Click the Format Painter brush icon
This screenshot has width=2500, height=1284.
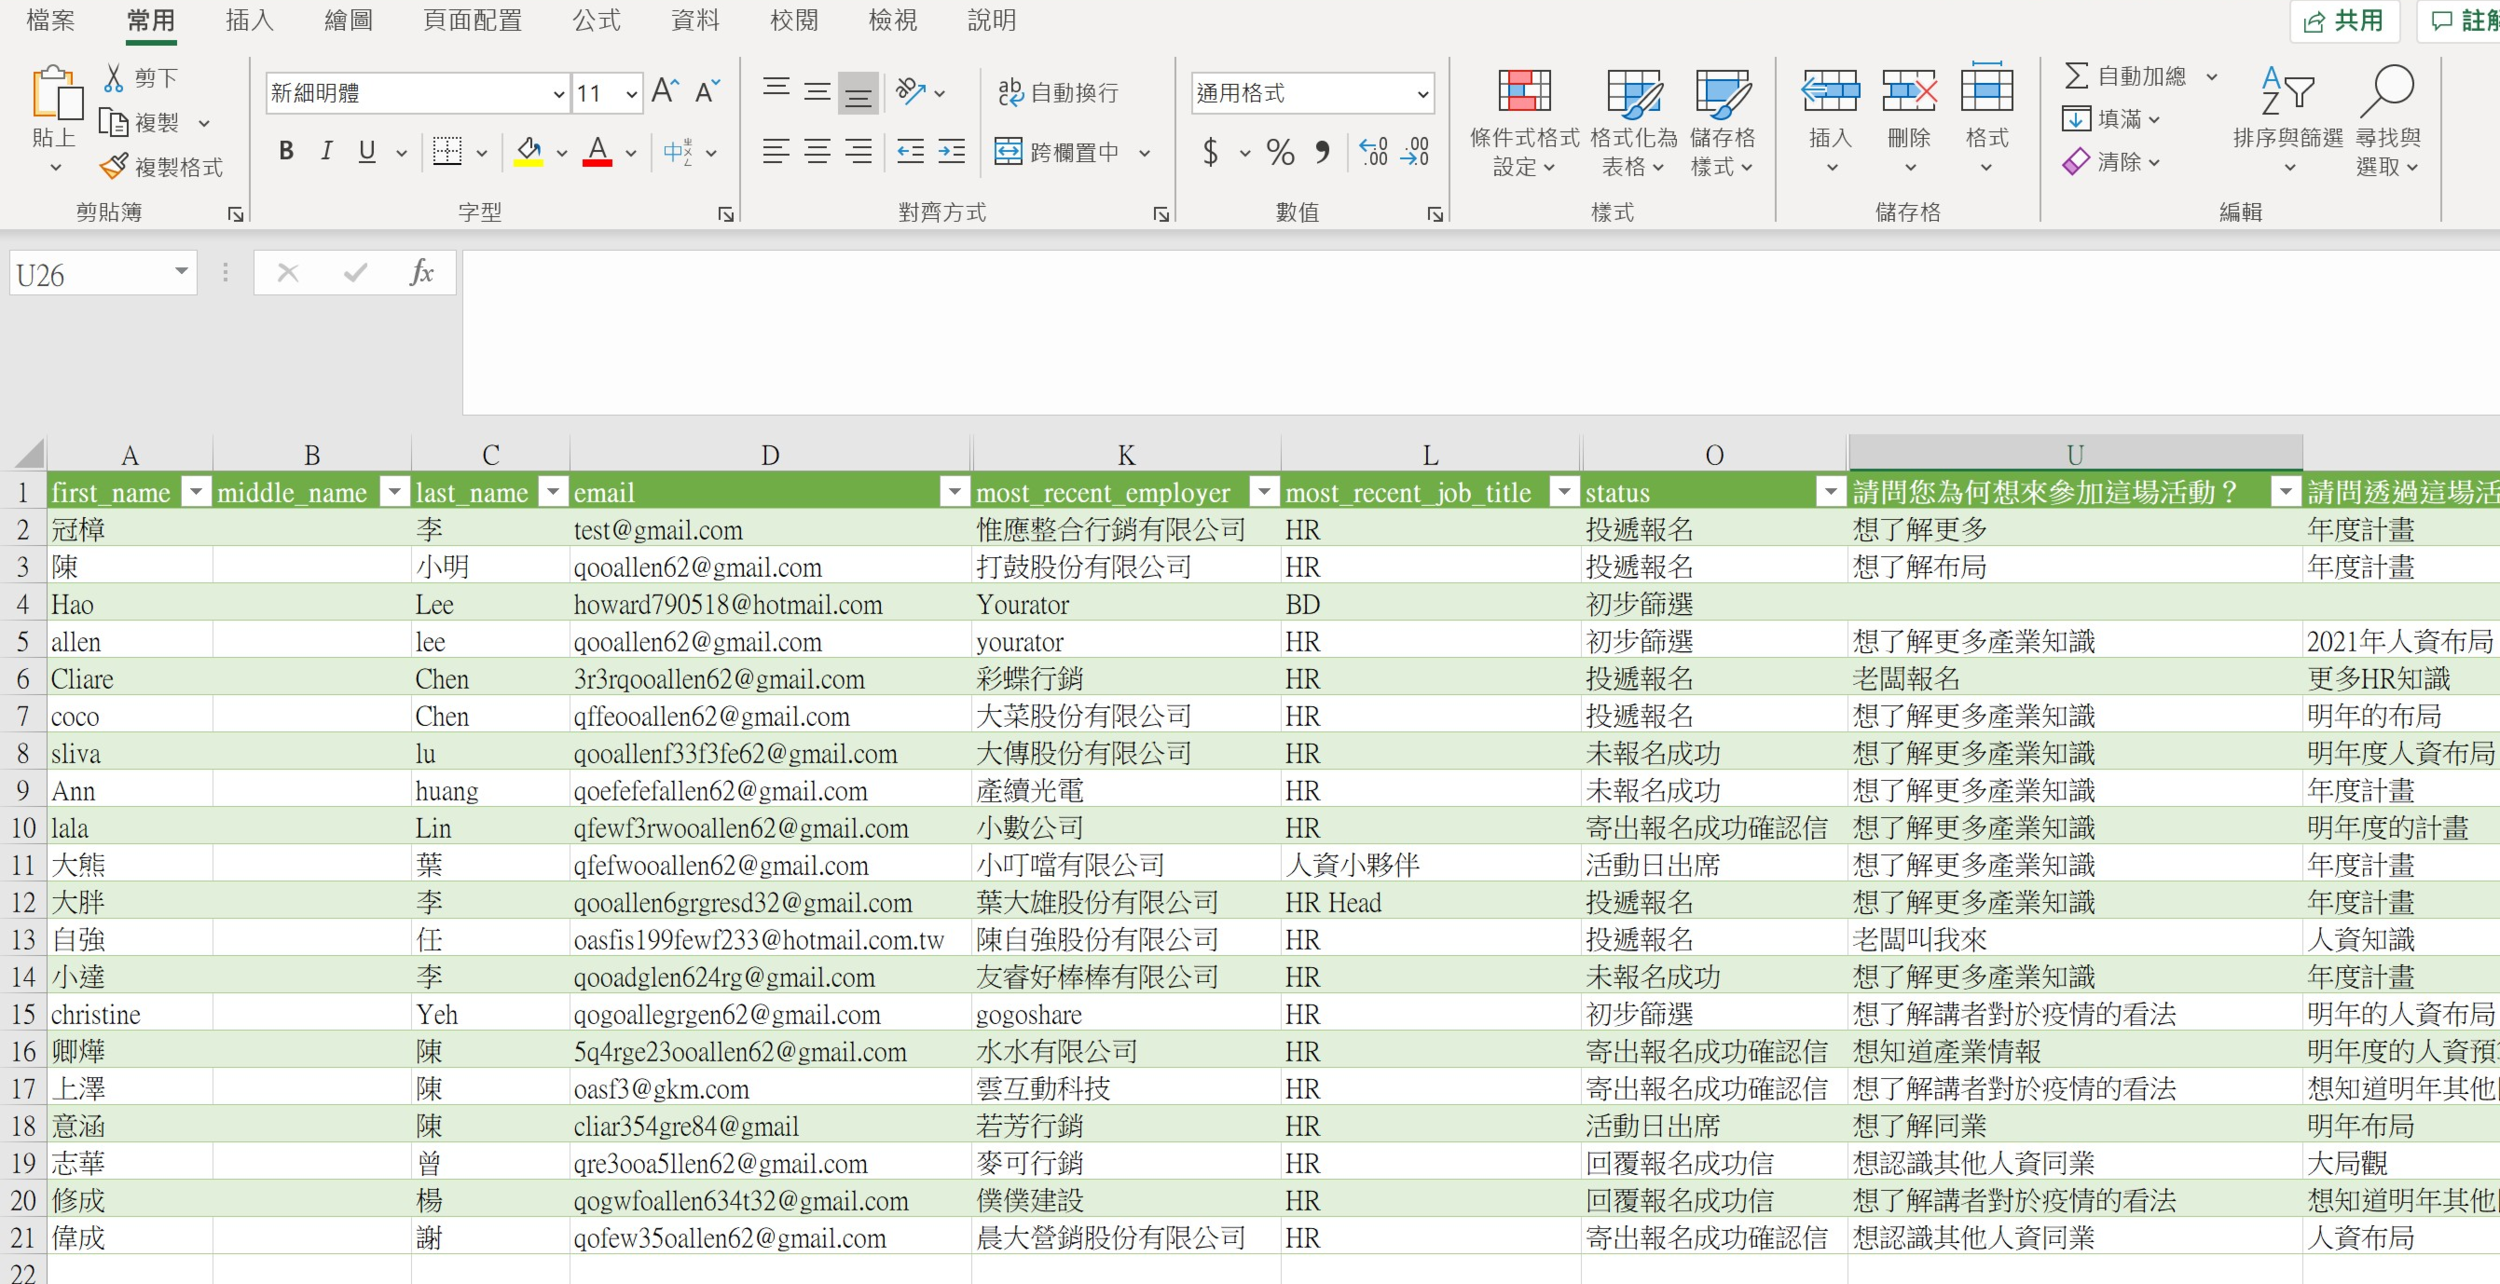click(x=113, y=166)
